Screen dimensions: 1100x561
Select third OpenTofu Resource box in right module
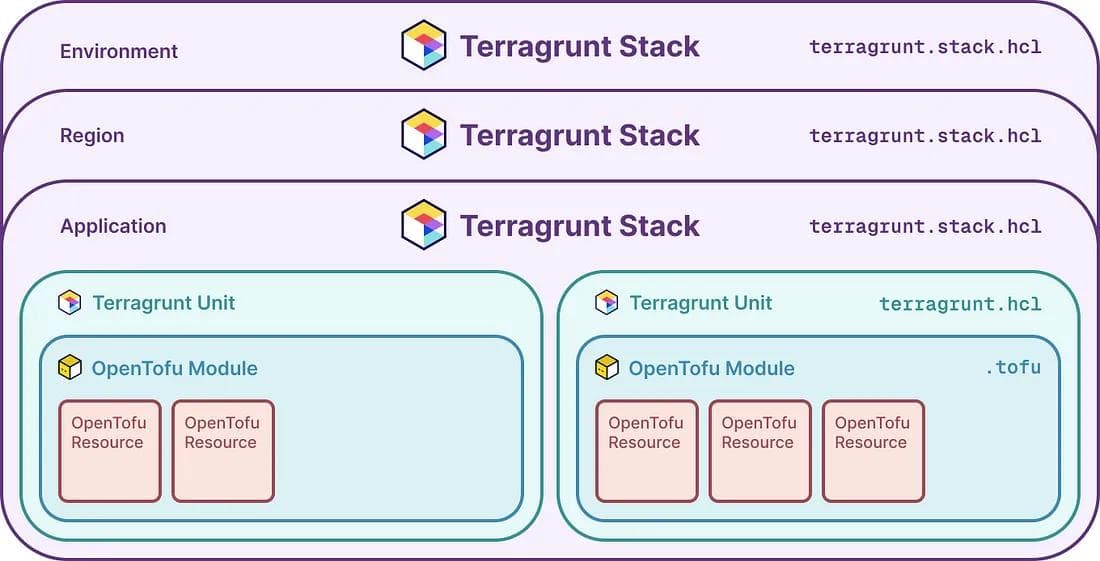point(873,451)
